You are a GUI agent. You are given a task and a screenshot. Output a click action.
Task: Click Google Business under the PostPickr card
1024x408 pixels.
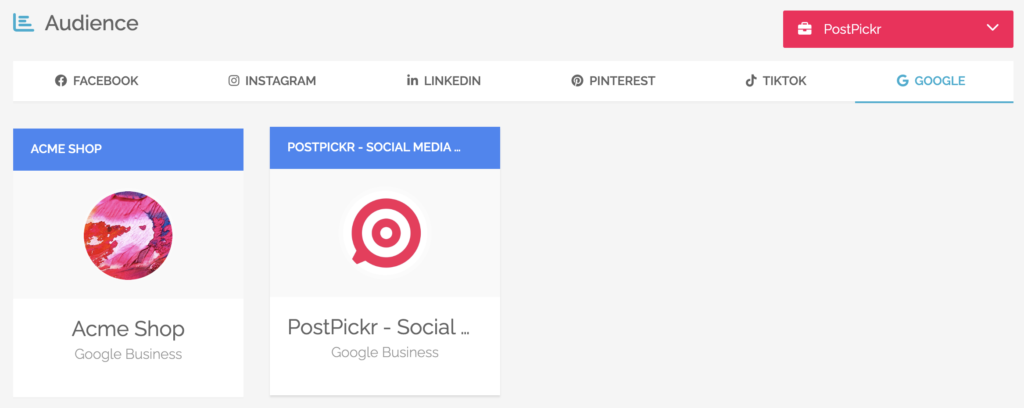tap(384, 352)
